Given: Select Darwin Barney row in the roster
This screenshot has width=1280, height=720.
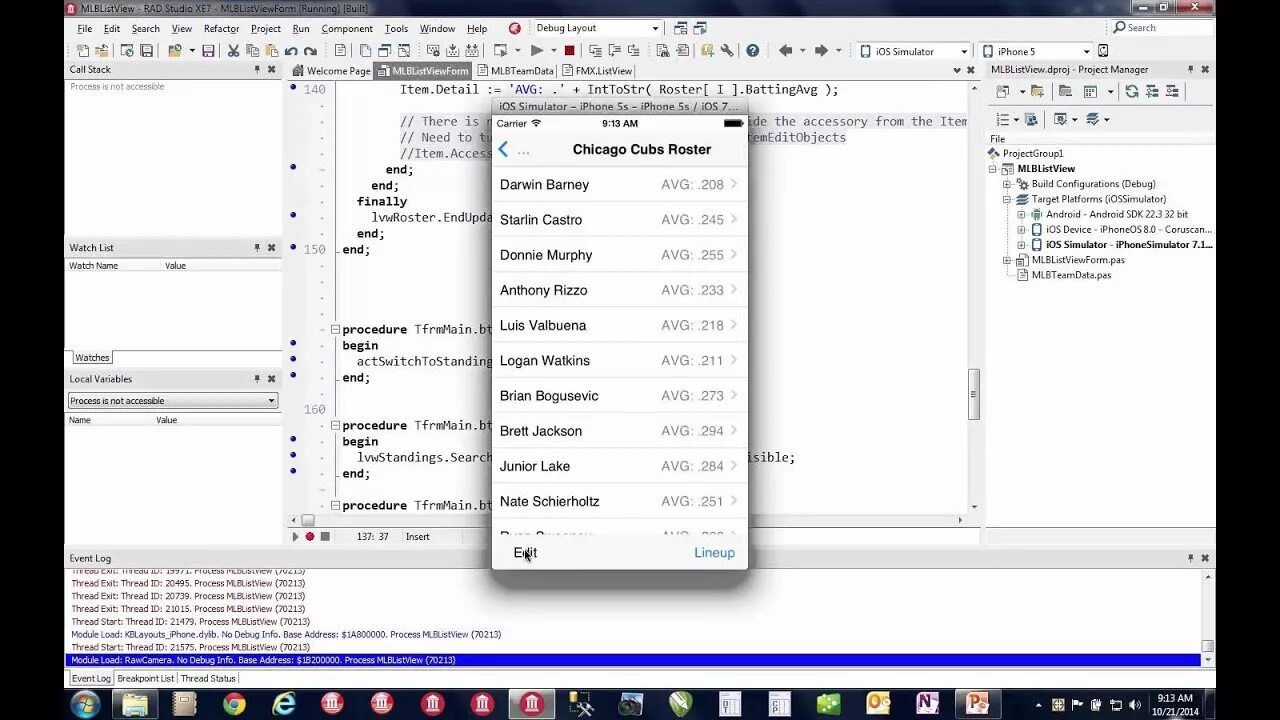Looking at the screenshot, I should [x=619, y=184].
